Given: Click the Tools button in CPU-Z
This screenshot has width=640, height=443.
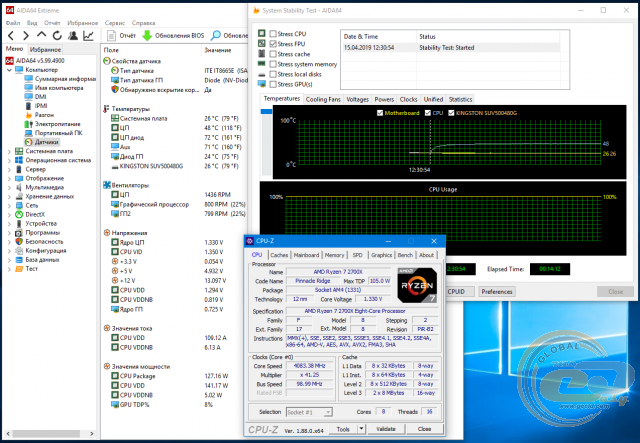Looking at the screenshot, I should 343,429.
